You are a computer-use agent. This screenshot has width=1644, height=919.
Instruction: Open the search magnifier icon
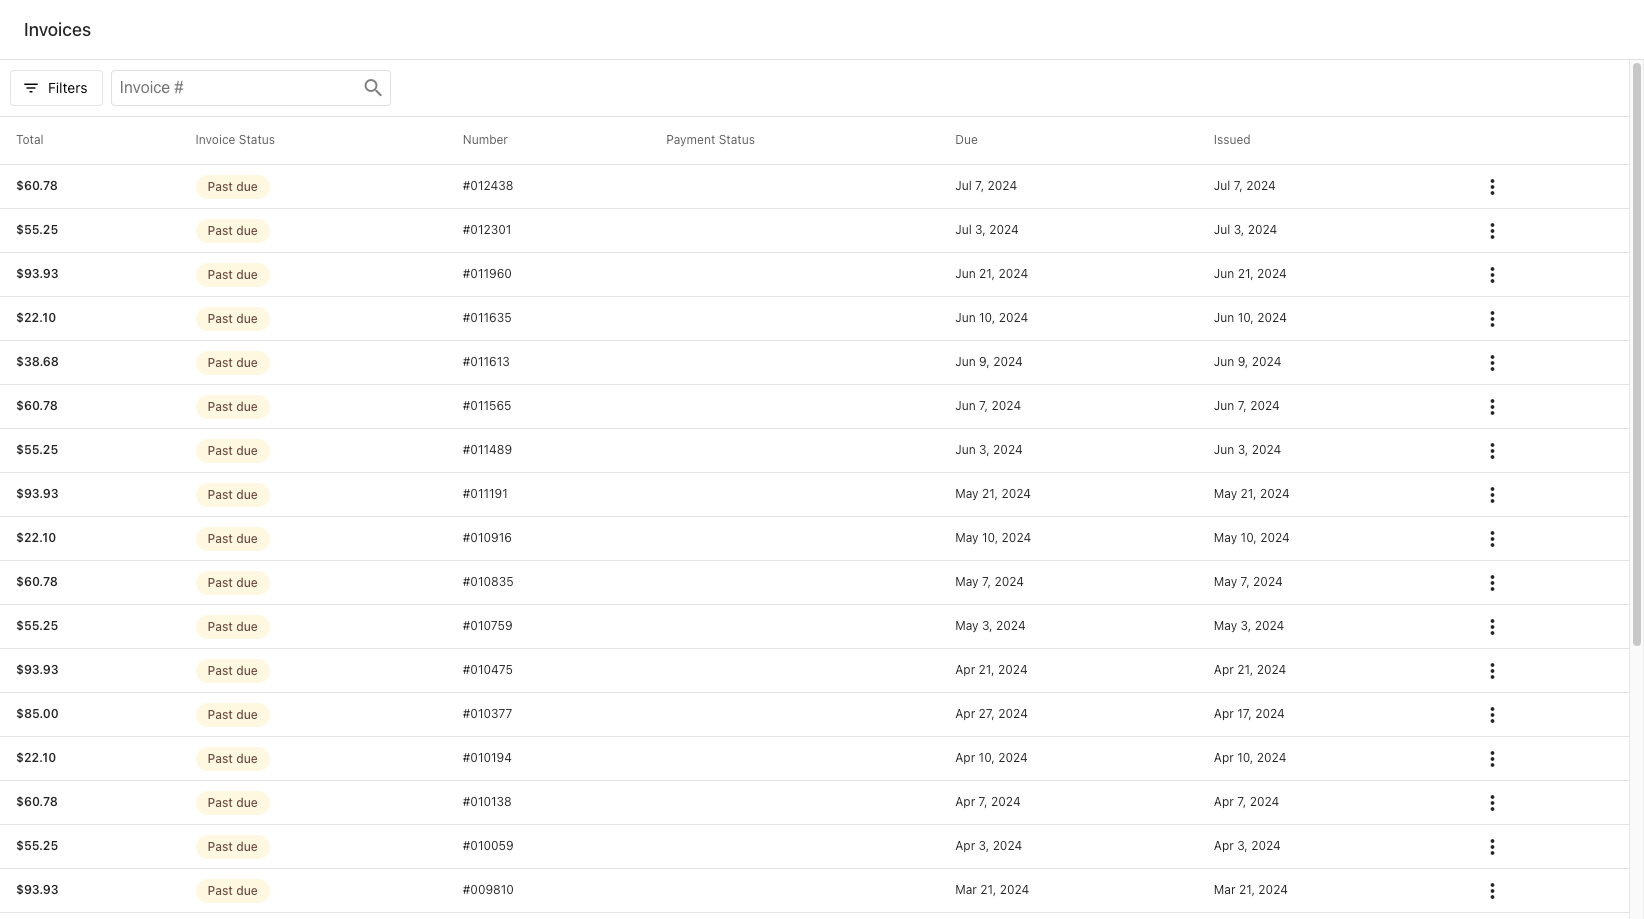[373, 88]
